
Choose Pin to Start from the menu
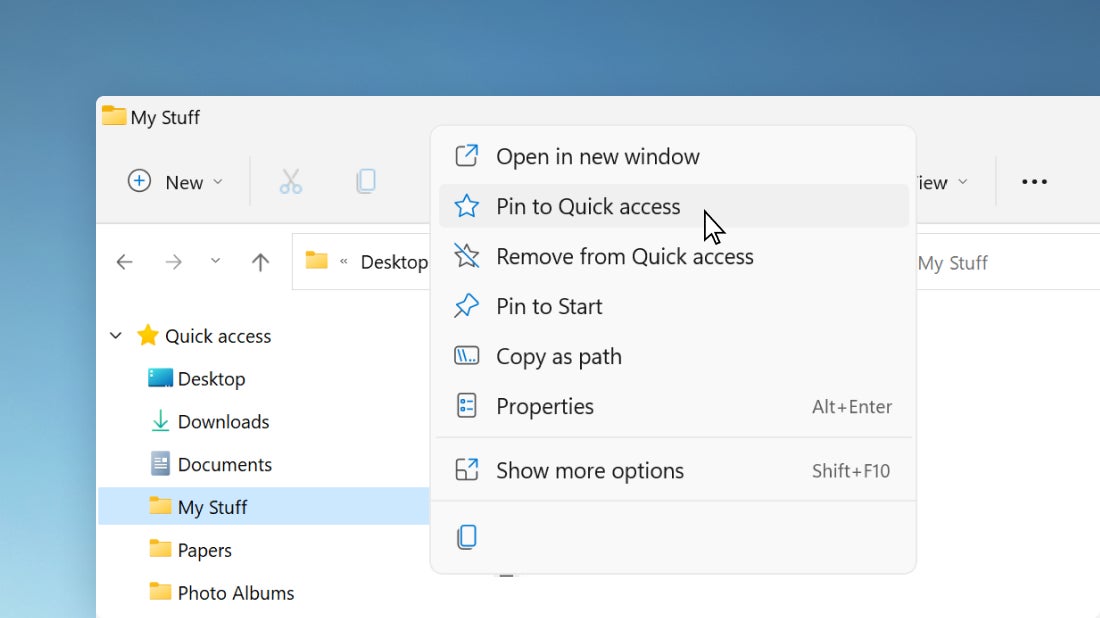pyautogui.click(x=549, y=306)
